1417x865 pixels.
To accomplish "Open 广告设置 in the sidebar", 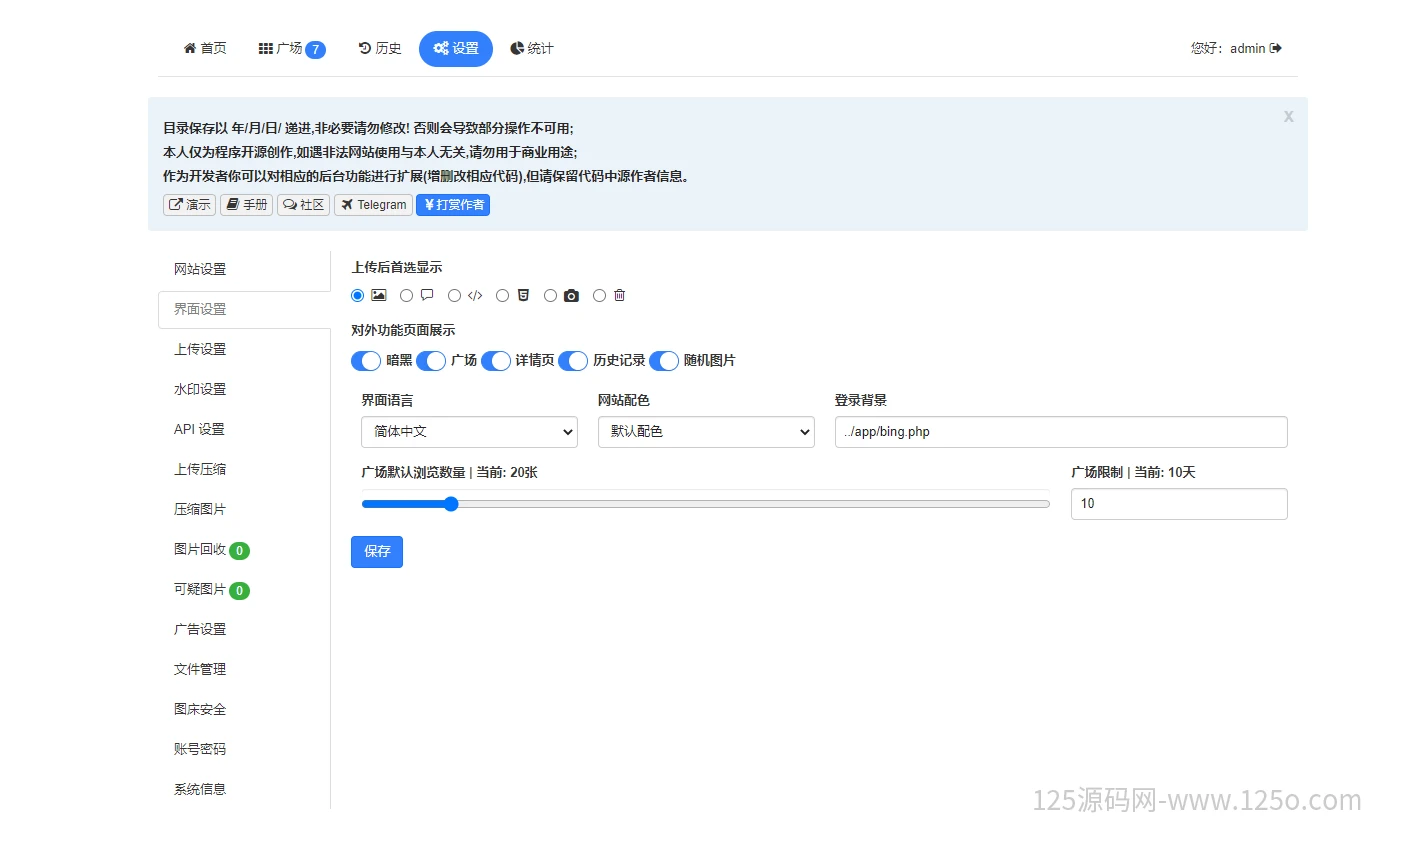I will [244, 629].
